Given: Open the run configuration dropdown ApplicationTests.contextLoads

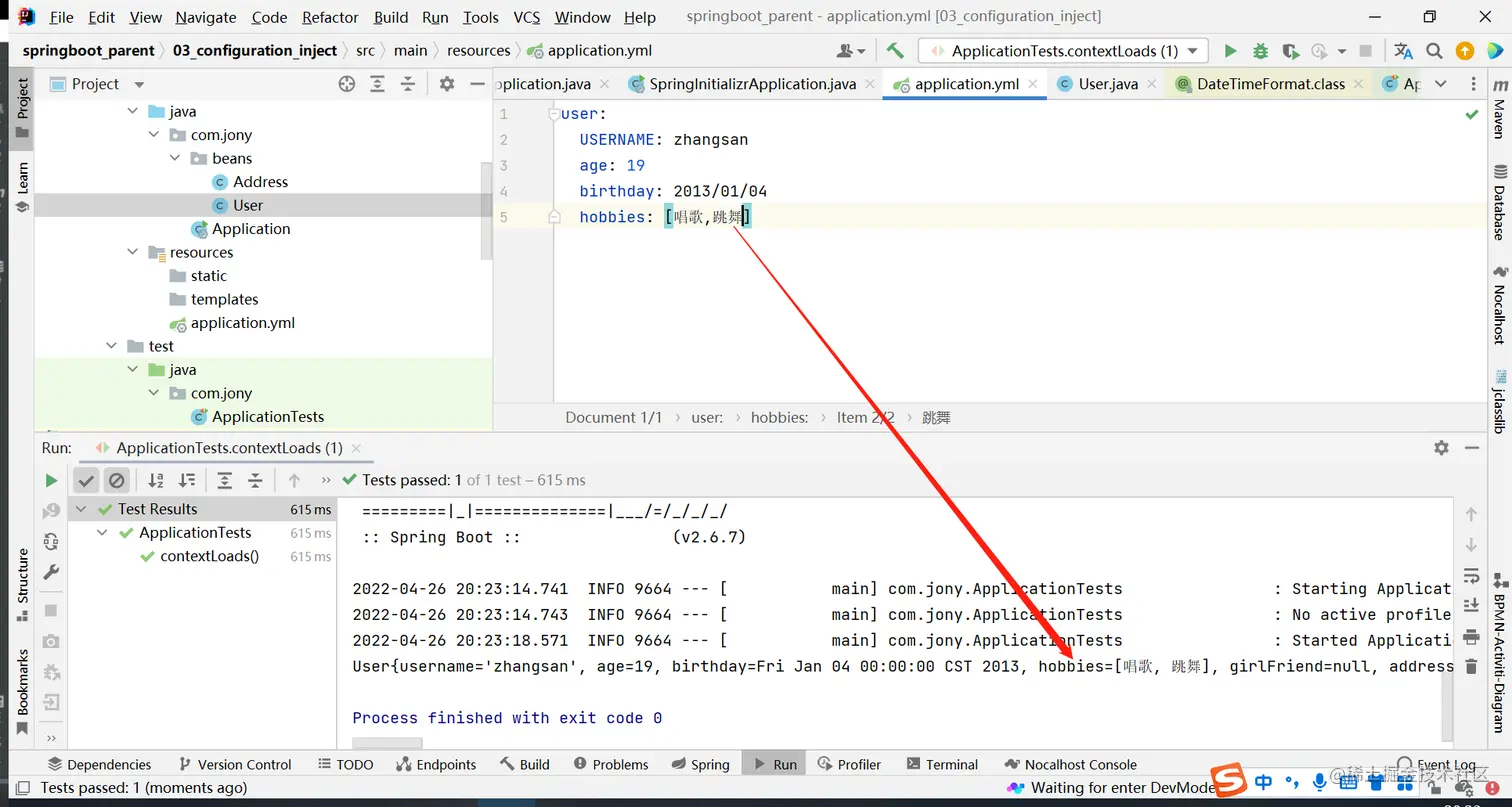Looking at the screenshot, I should (1064, 51).
